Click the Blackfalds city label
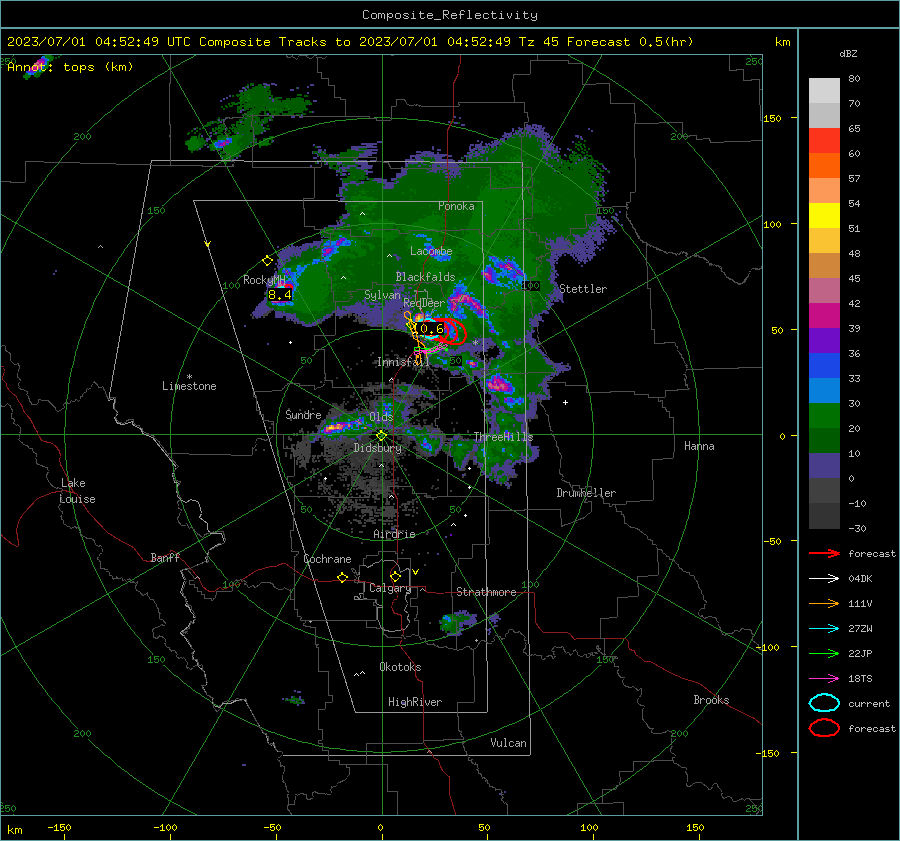This screenshot has height=841, width=900. pos(425,277)
